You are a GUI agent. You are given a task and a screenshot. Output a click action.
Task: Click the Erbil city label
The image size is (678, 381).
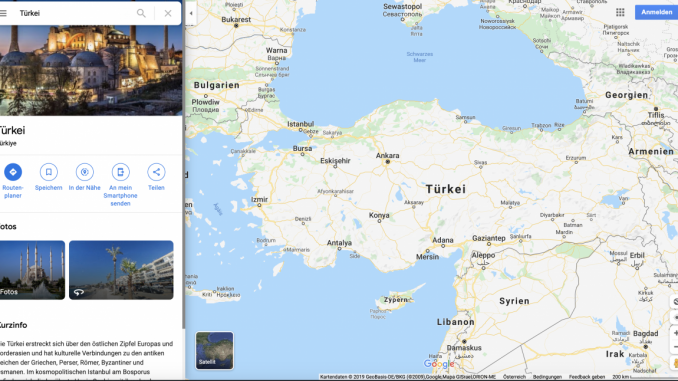tap(637, 255)
